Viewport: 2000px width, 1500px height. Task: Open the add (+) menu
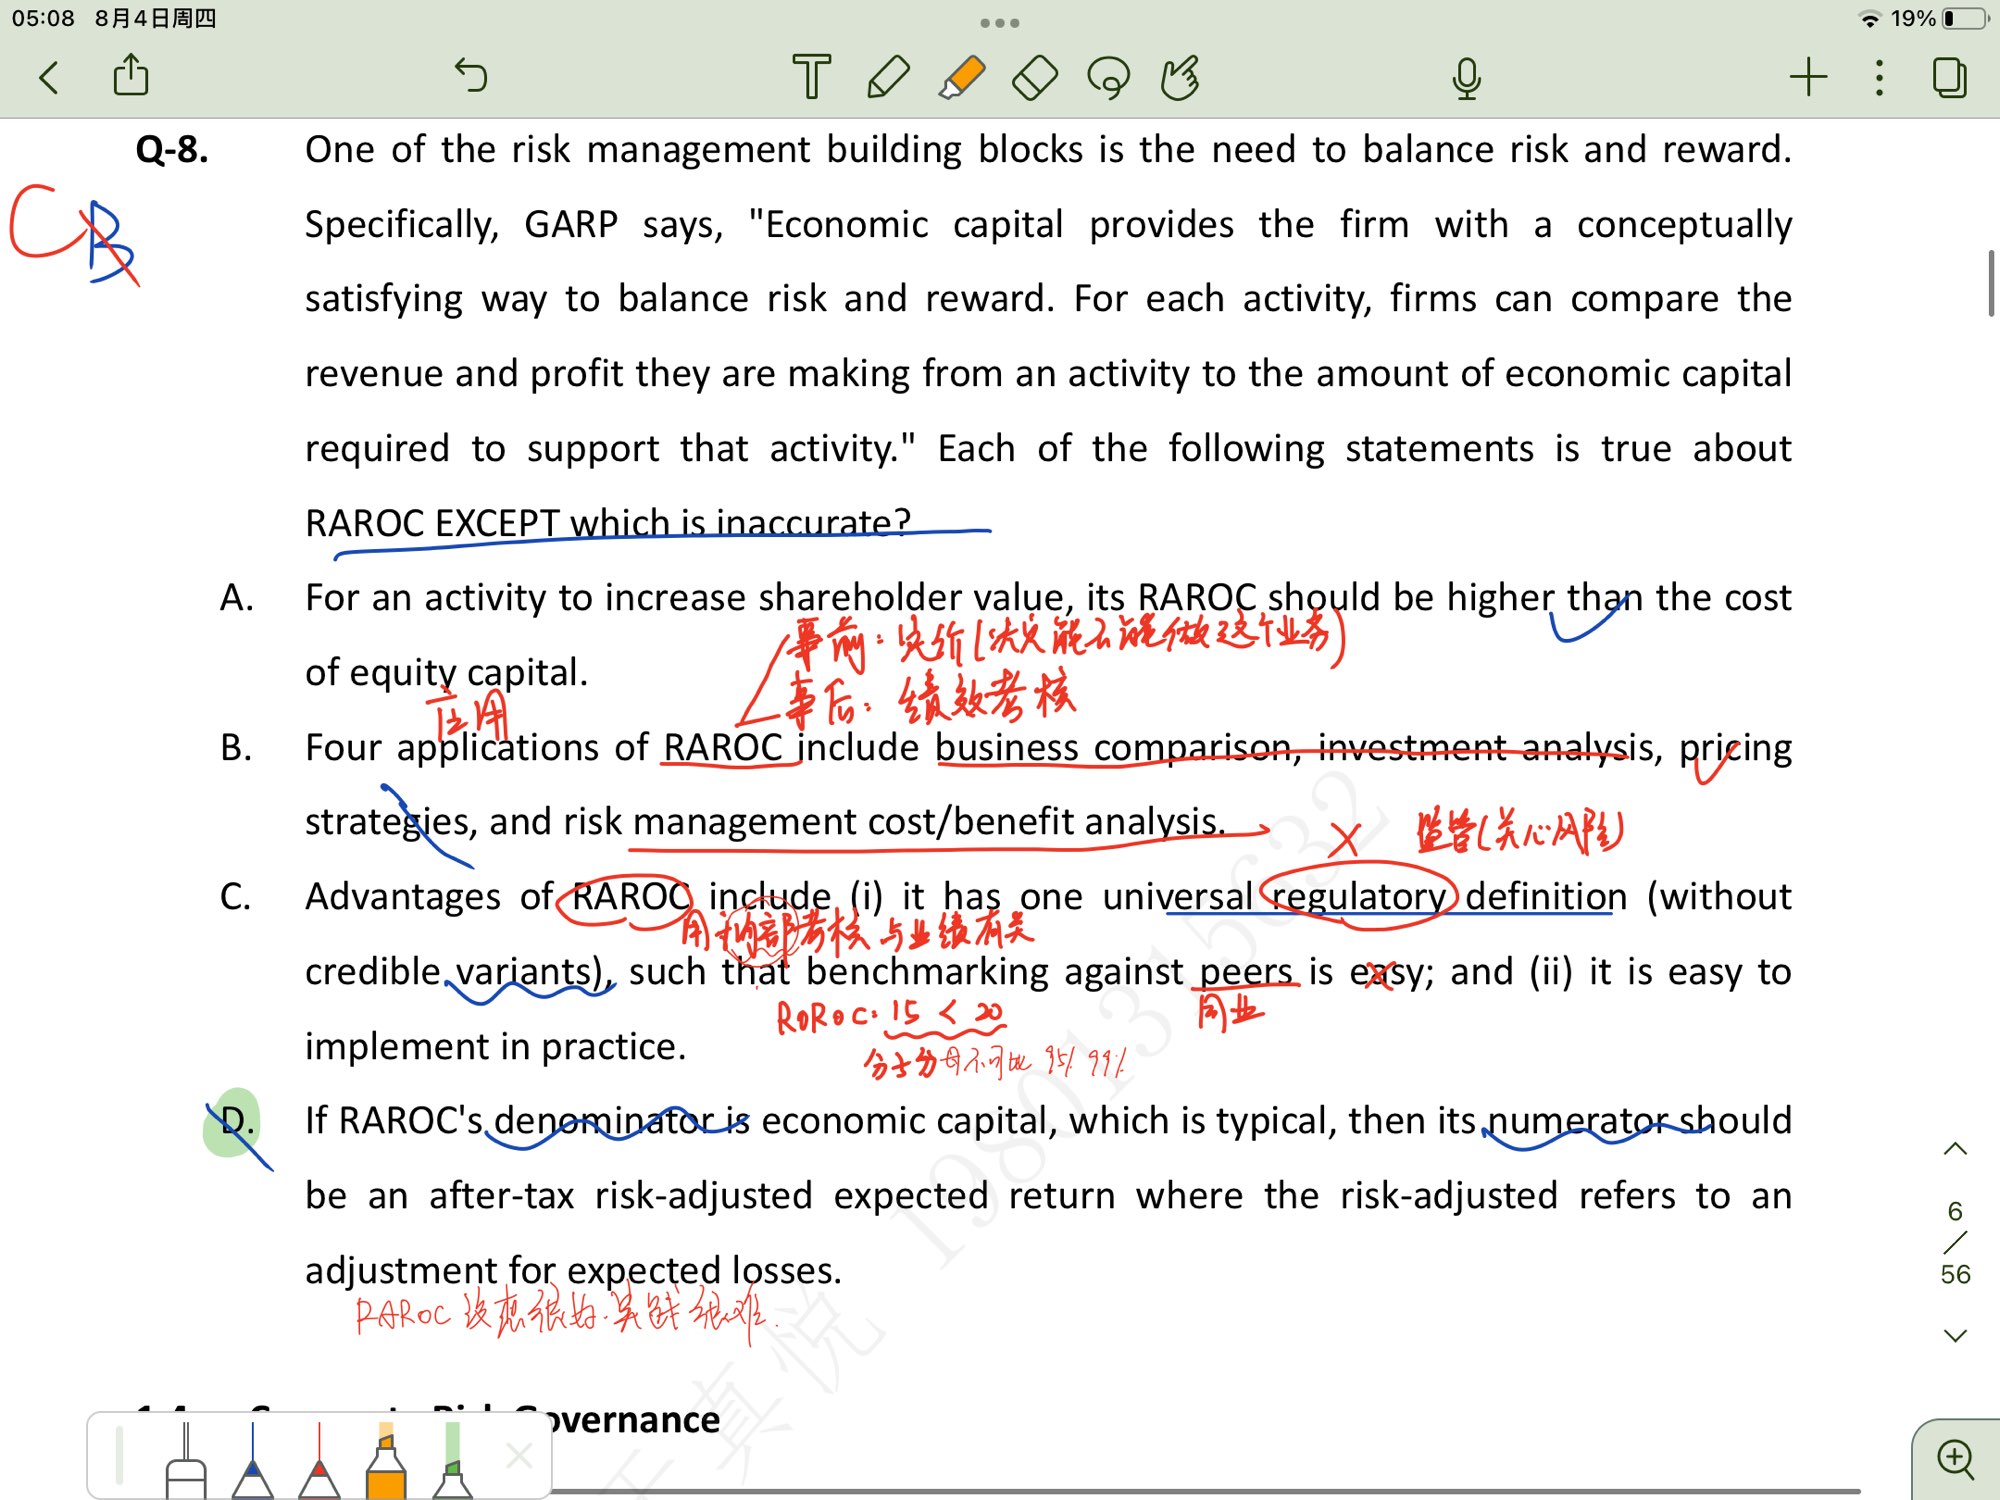tap(1808, 77)
